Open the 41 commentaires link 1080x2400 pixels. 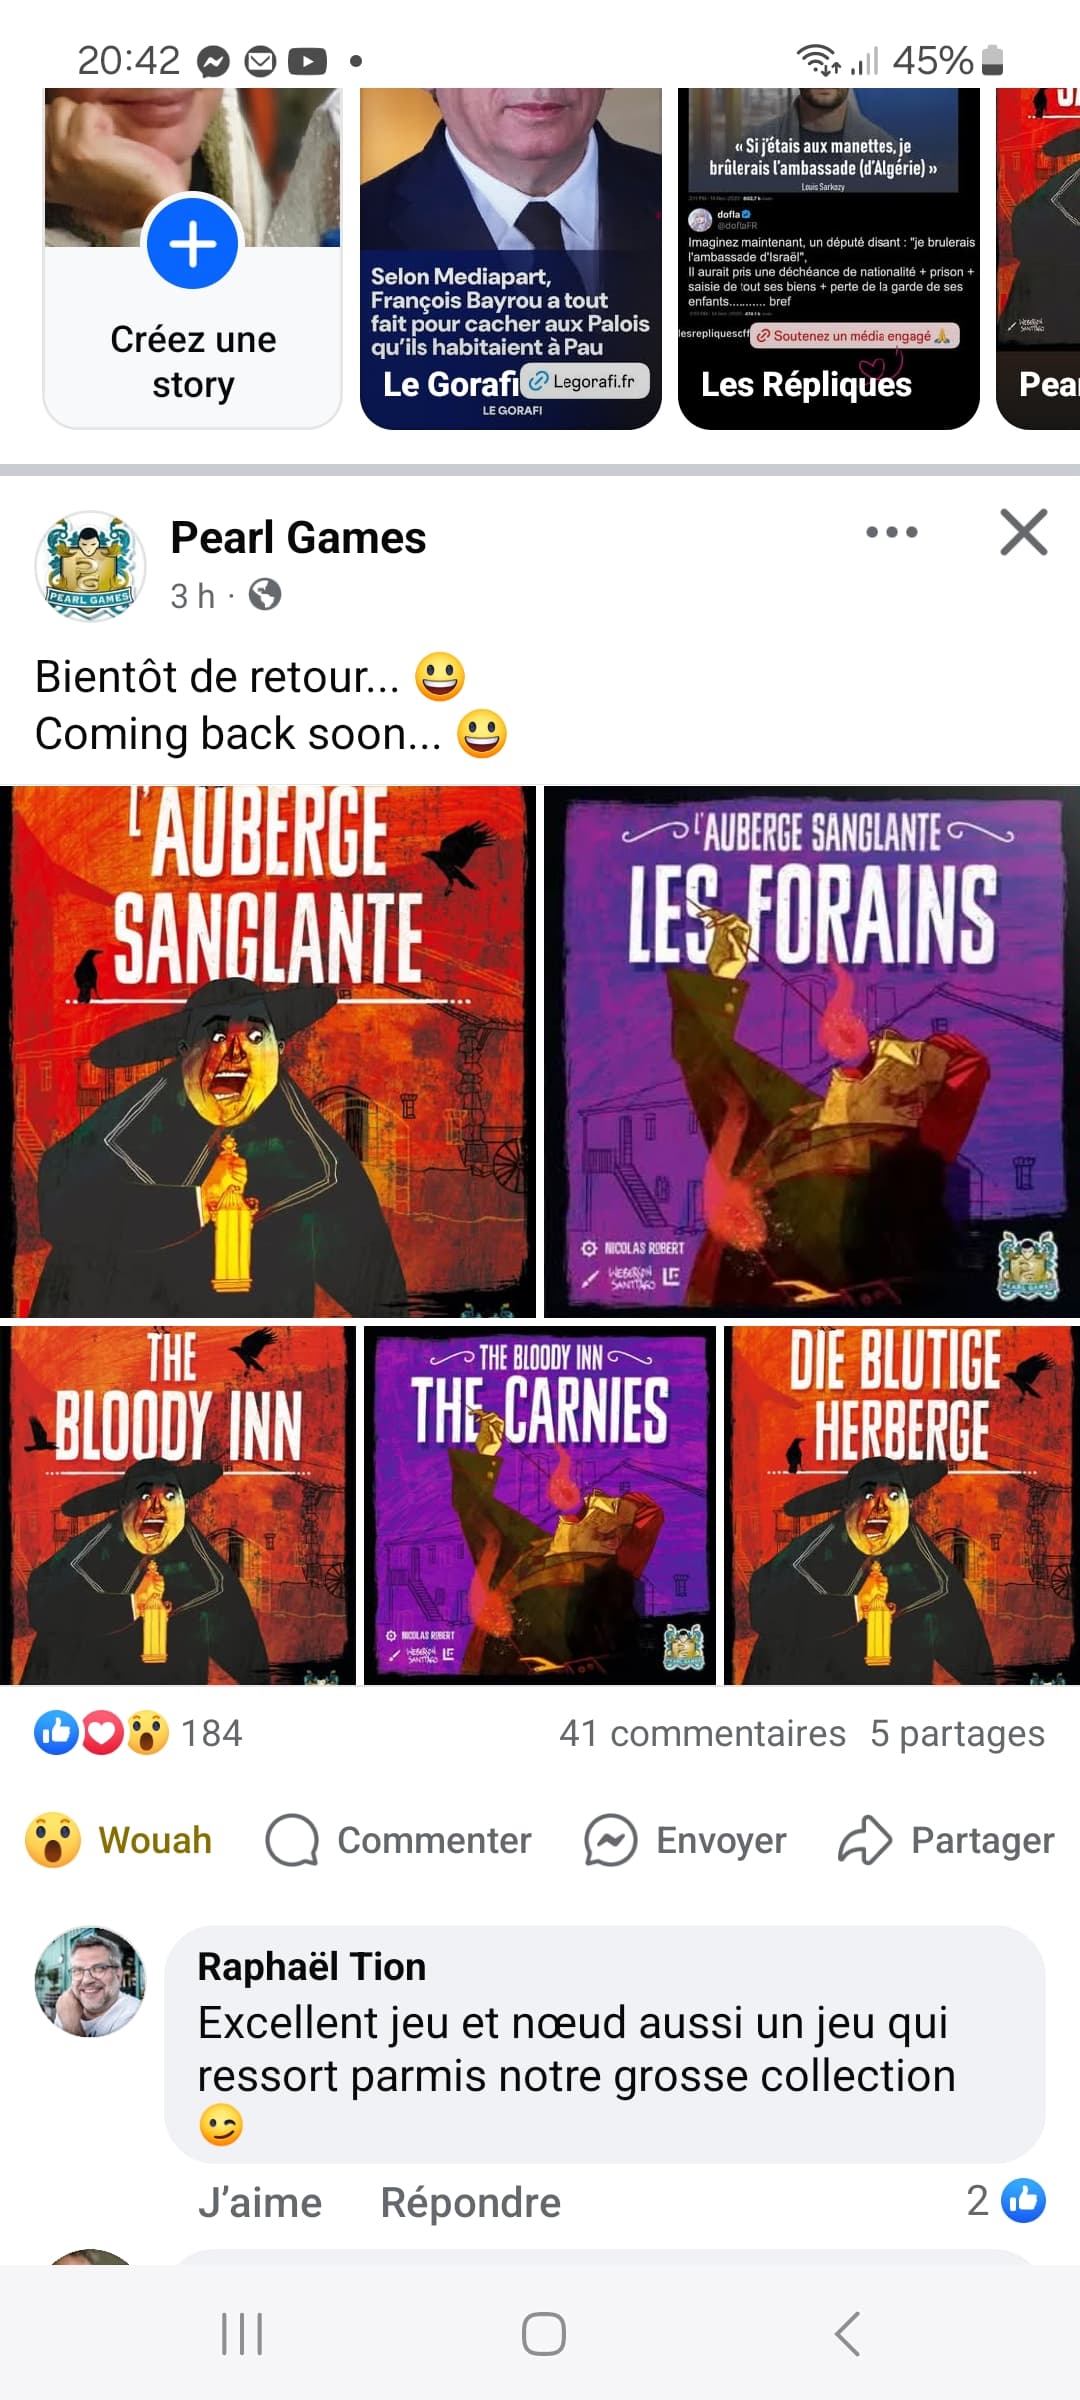(x=702, y=1733)
